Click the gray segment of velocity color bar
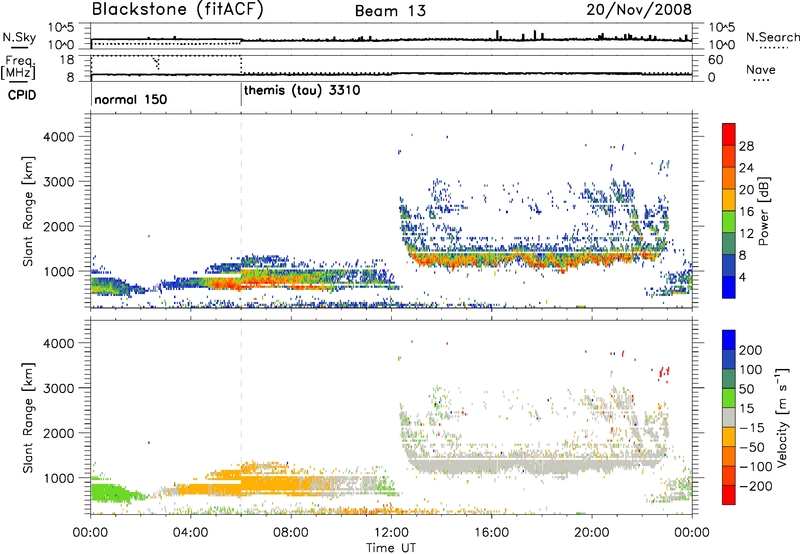 pyautogui.click(x=729, y=417)
